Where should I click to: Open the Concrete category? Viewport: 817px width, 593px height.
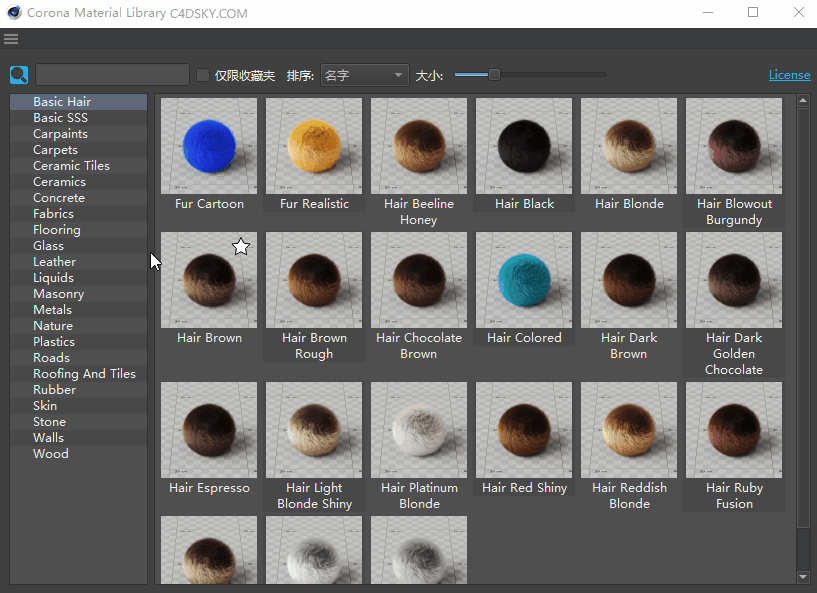click(x=79, y=198)
